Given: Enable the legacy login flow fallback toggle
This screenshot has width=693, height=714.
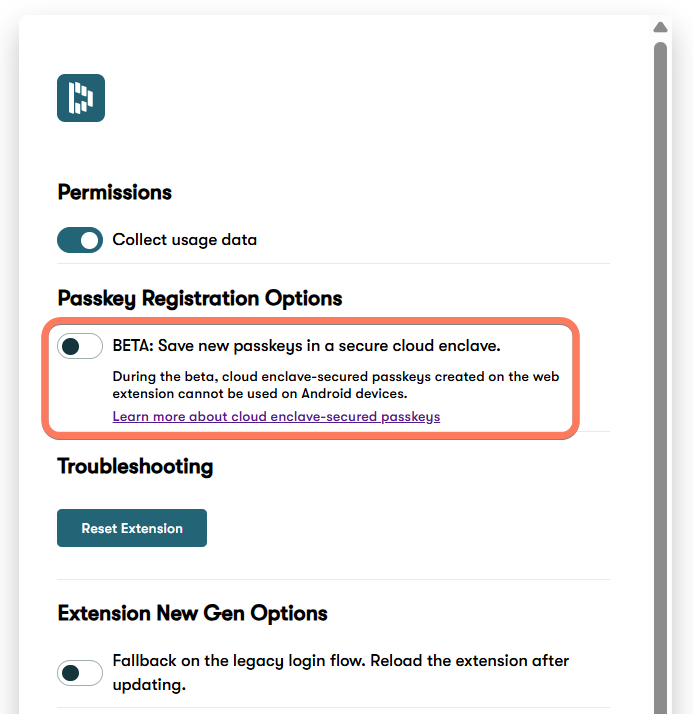Looking at the screenshot, I should 80,673.
